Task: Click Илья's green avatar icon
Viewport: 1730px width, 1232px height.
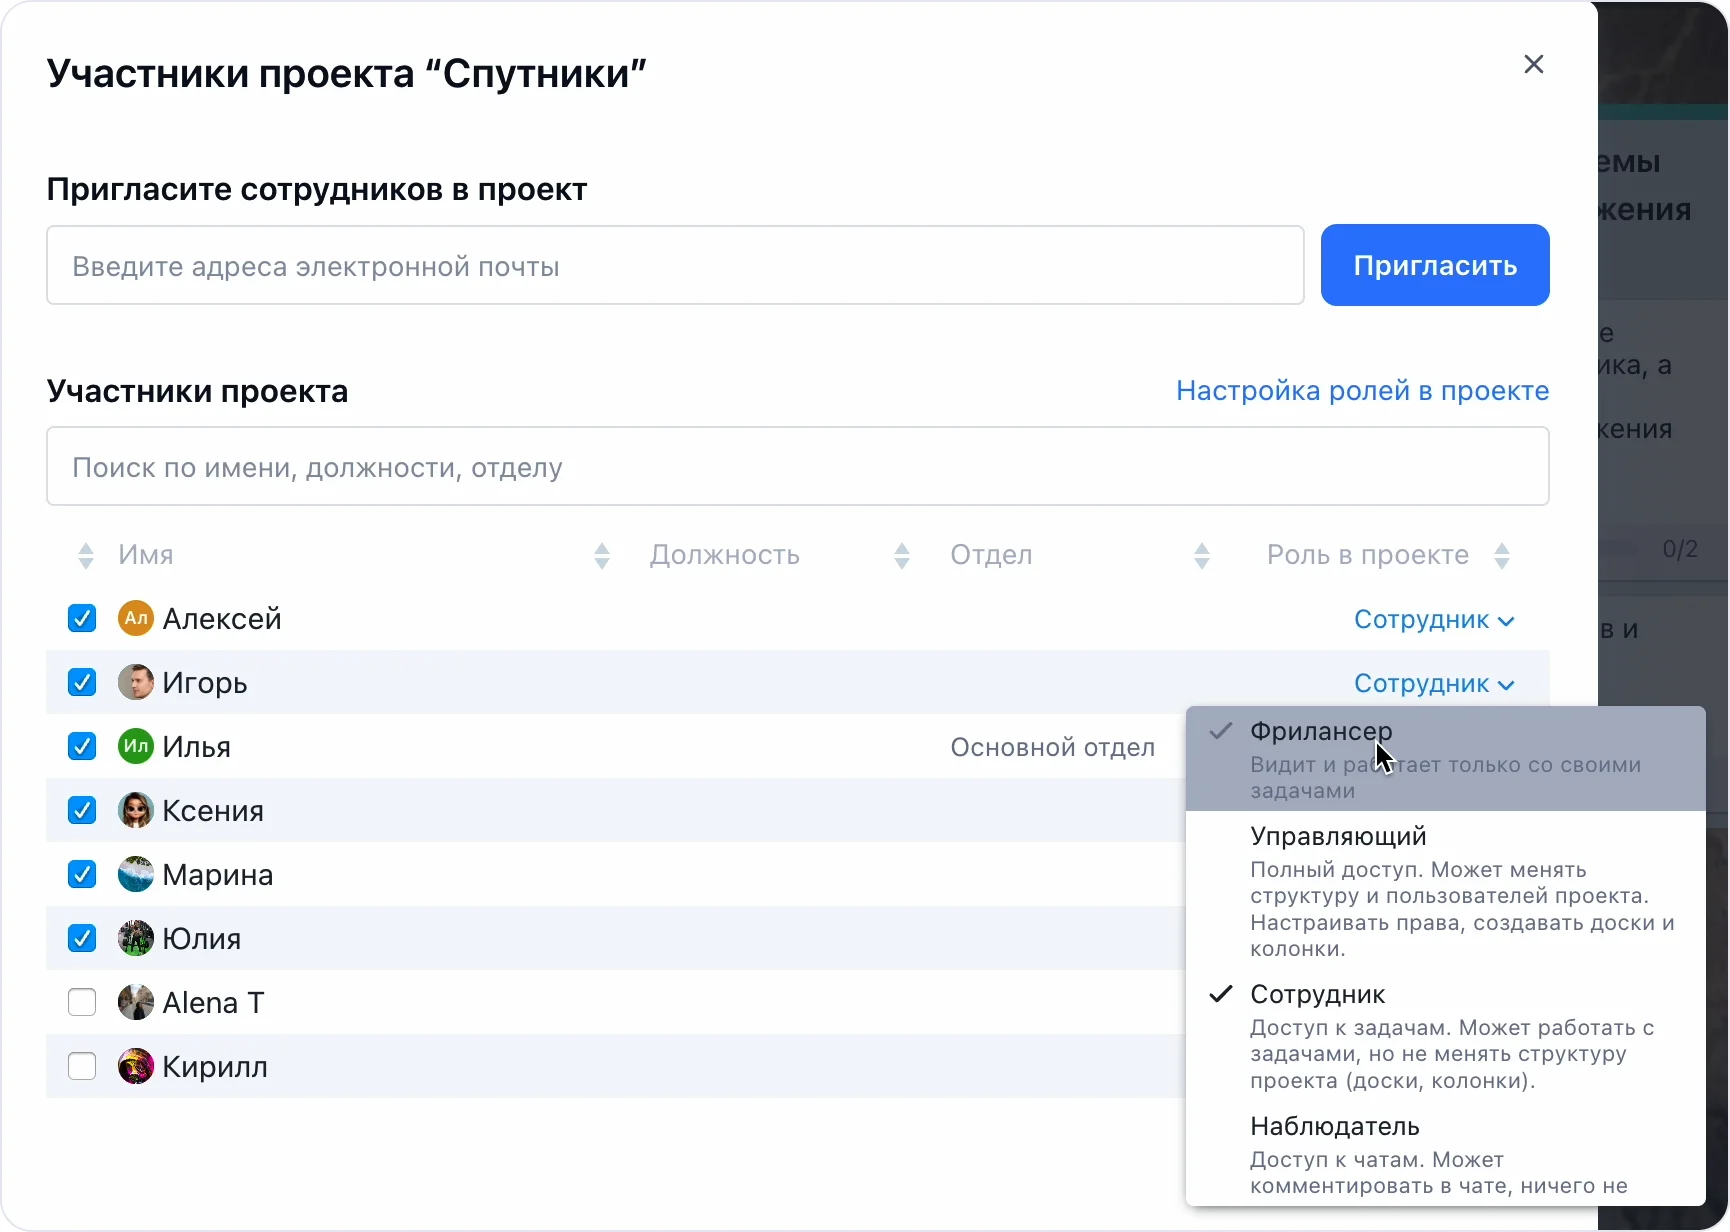Action: click(135, 747)
